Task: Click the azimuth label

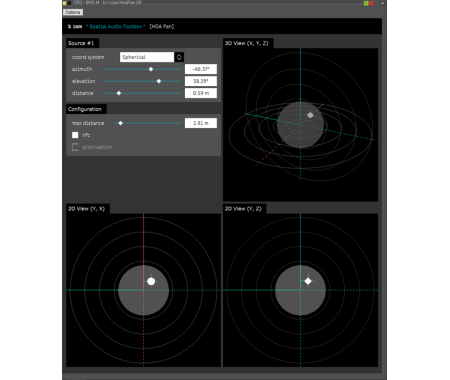Action: click(82, 69)
